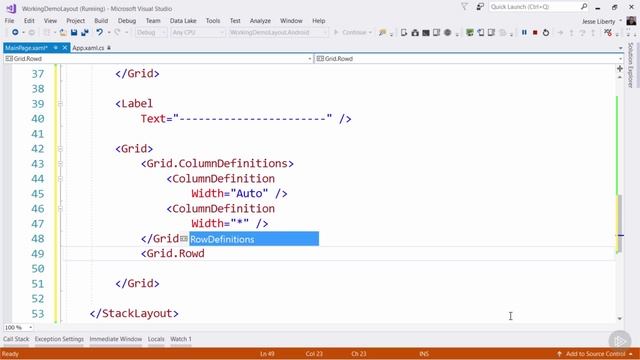Click Add to Source Control in status bar
Viewport: 640px width, 360px height.
pyautogui.click(x=595, y=354)
